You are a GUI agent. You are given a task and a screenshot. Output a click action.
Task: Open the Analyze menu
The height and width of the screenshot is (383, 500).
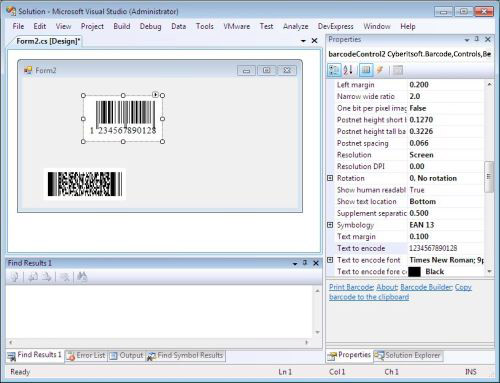(x=295, y=26)
